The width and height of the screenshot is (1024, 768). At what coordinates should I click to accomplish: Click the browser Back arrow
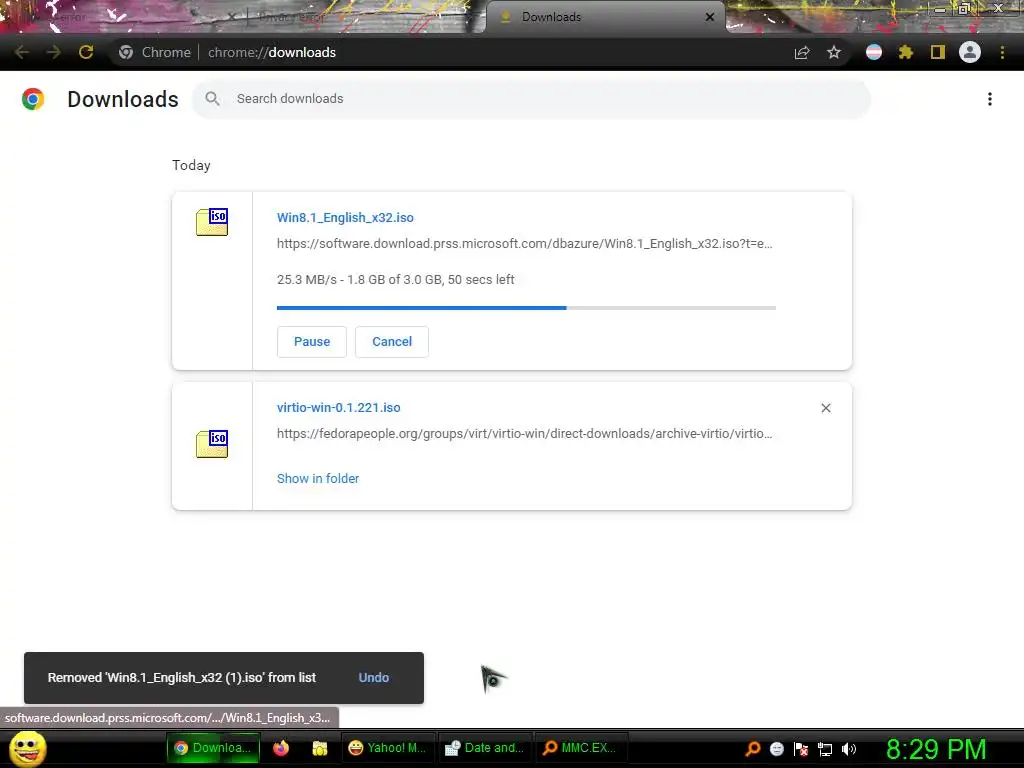coord(22,52)
